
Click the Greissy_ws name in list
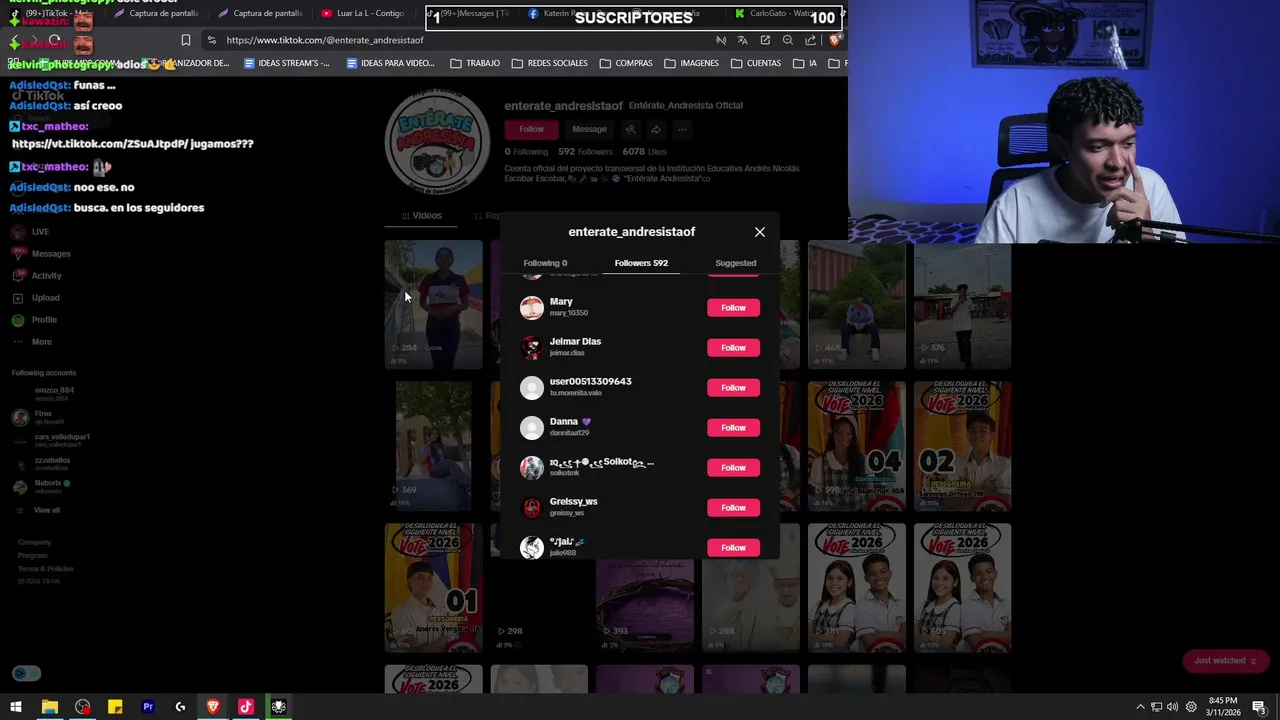pos(573,502)
